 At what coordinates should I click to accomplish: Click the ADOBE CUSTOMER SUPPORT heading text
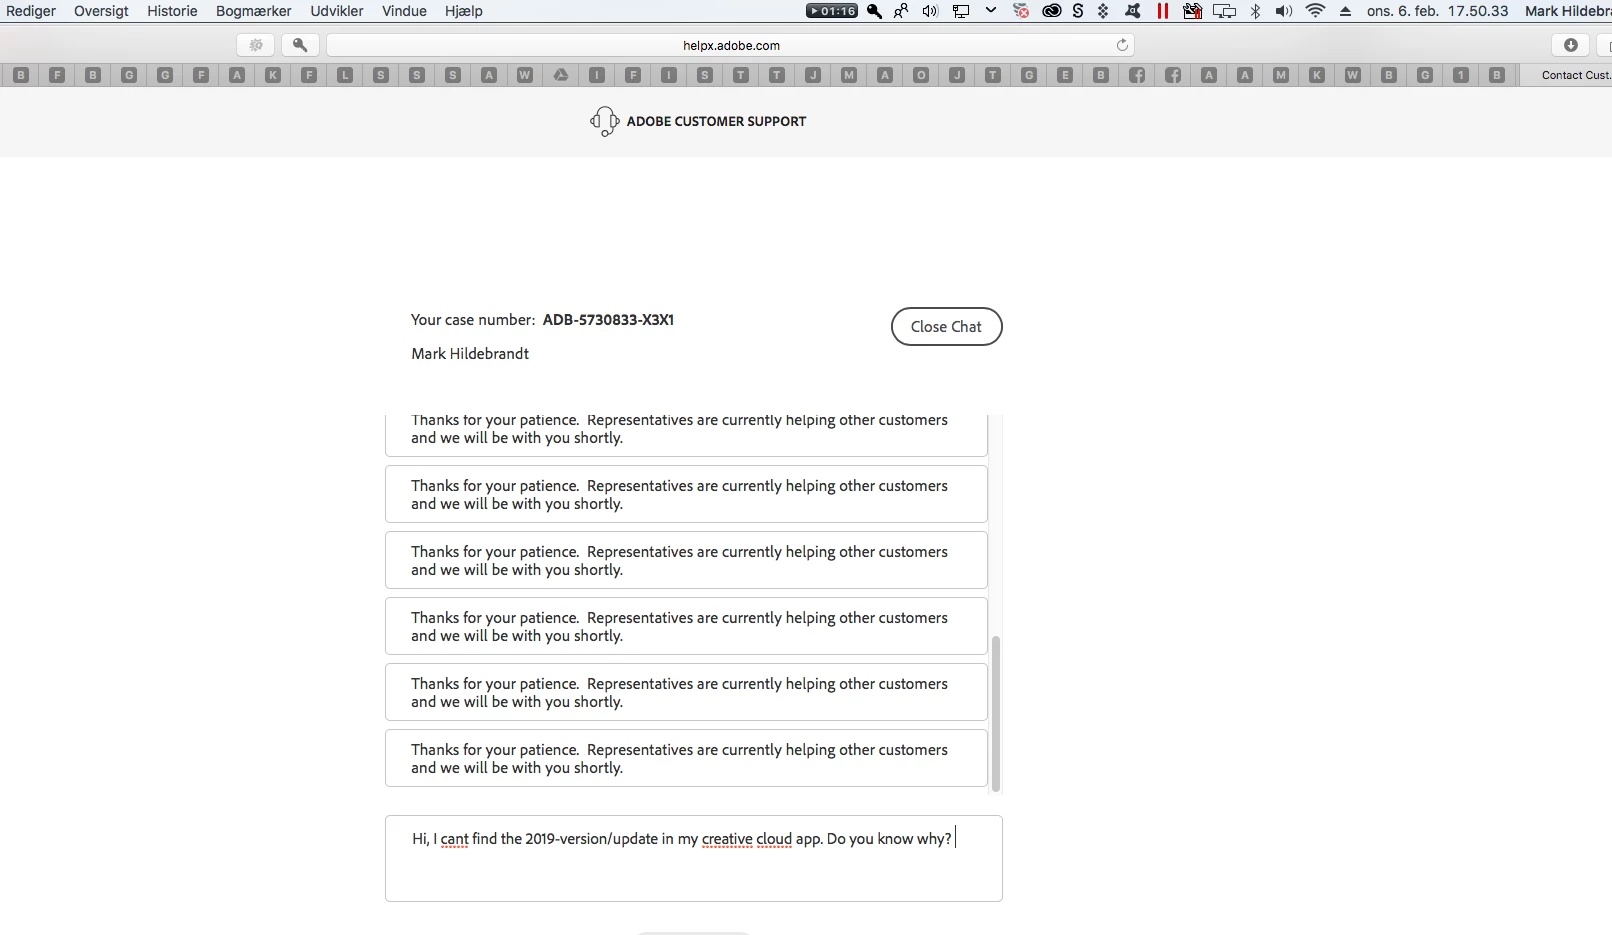click(x=716, y=121)
